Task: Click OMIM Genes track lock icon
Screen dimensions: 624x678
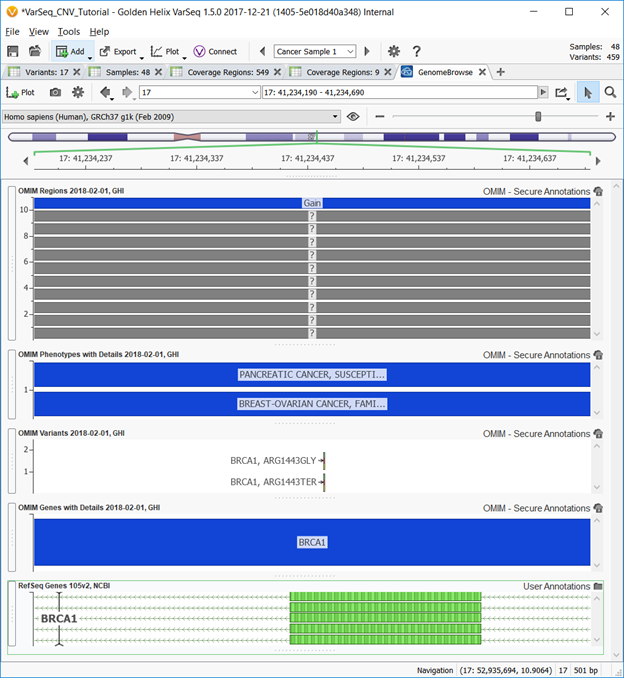Action: click(x=598, y=508)
